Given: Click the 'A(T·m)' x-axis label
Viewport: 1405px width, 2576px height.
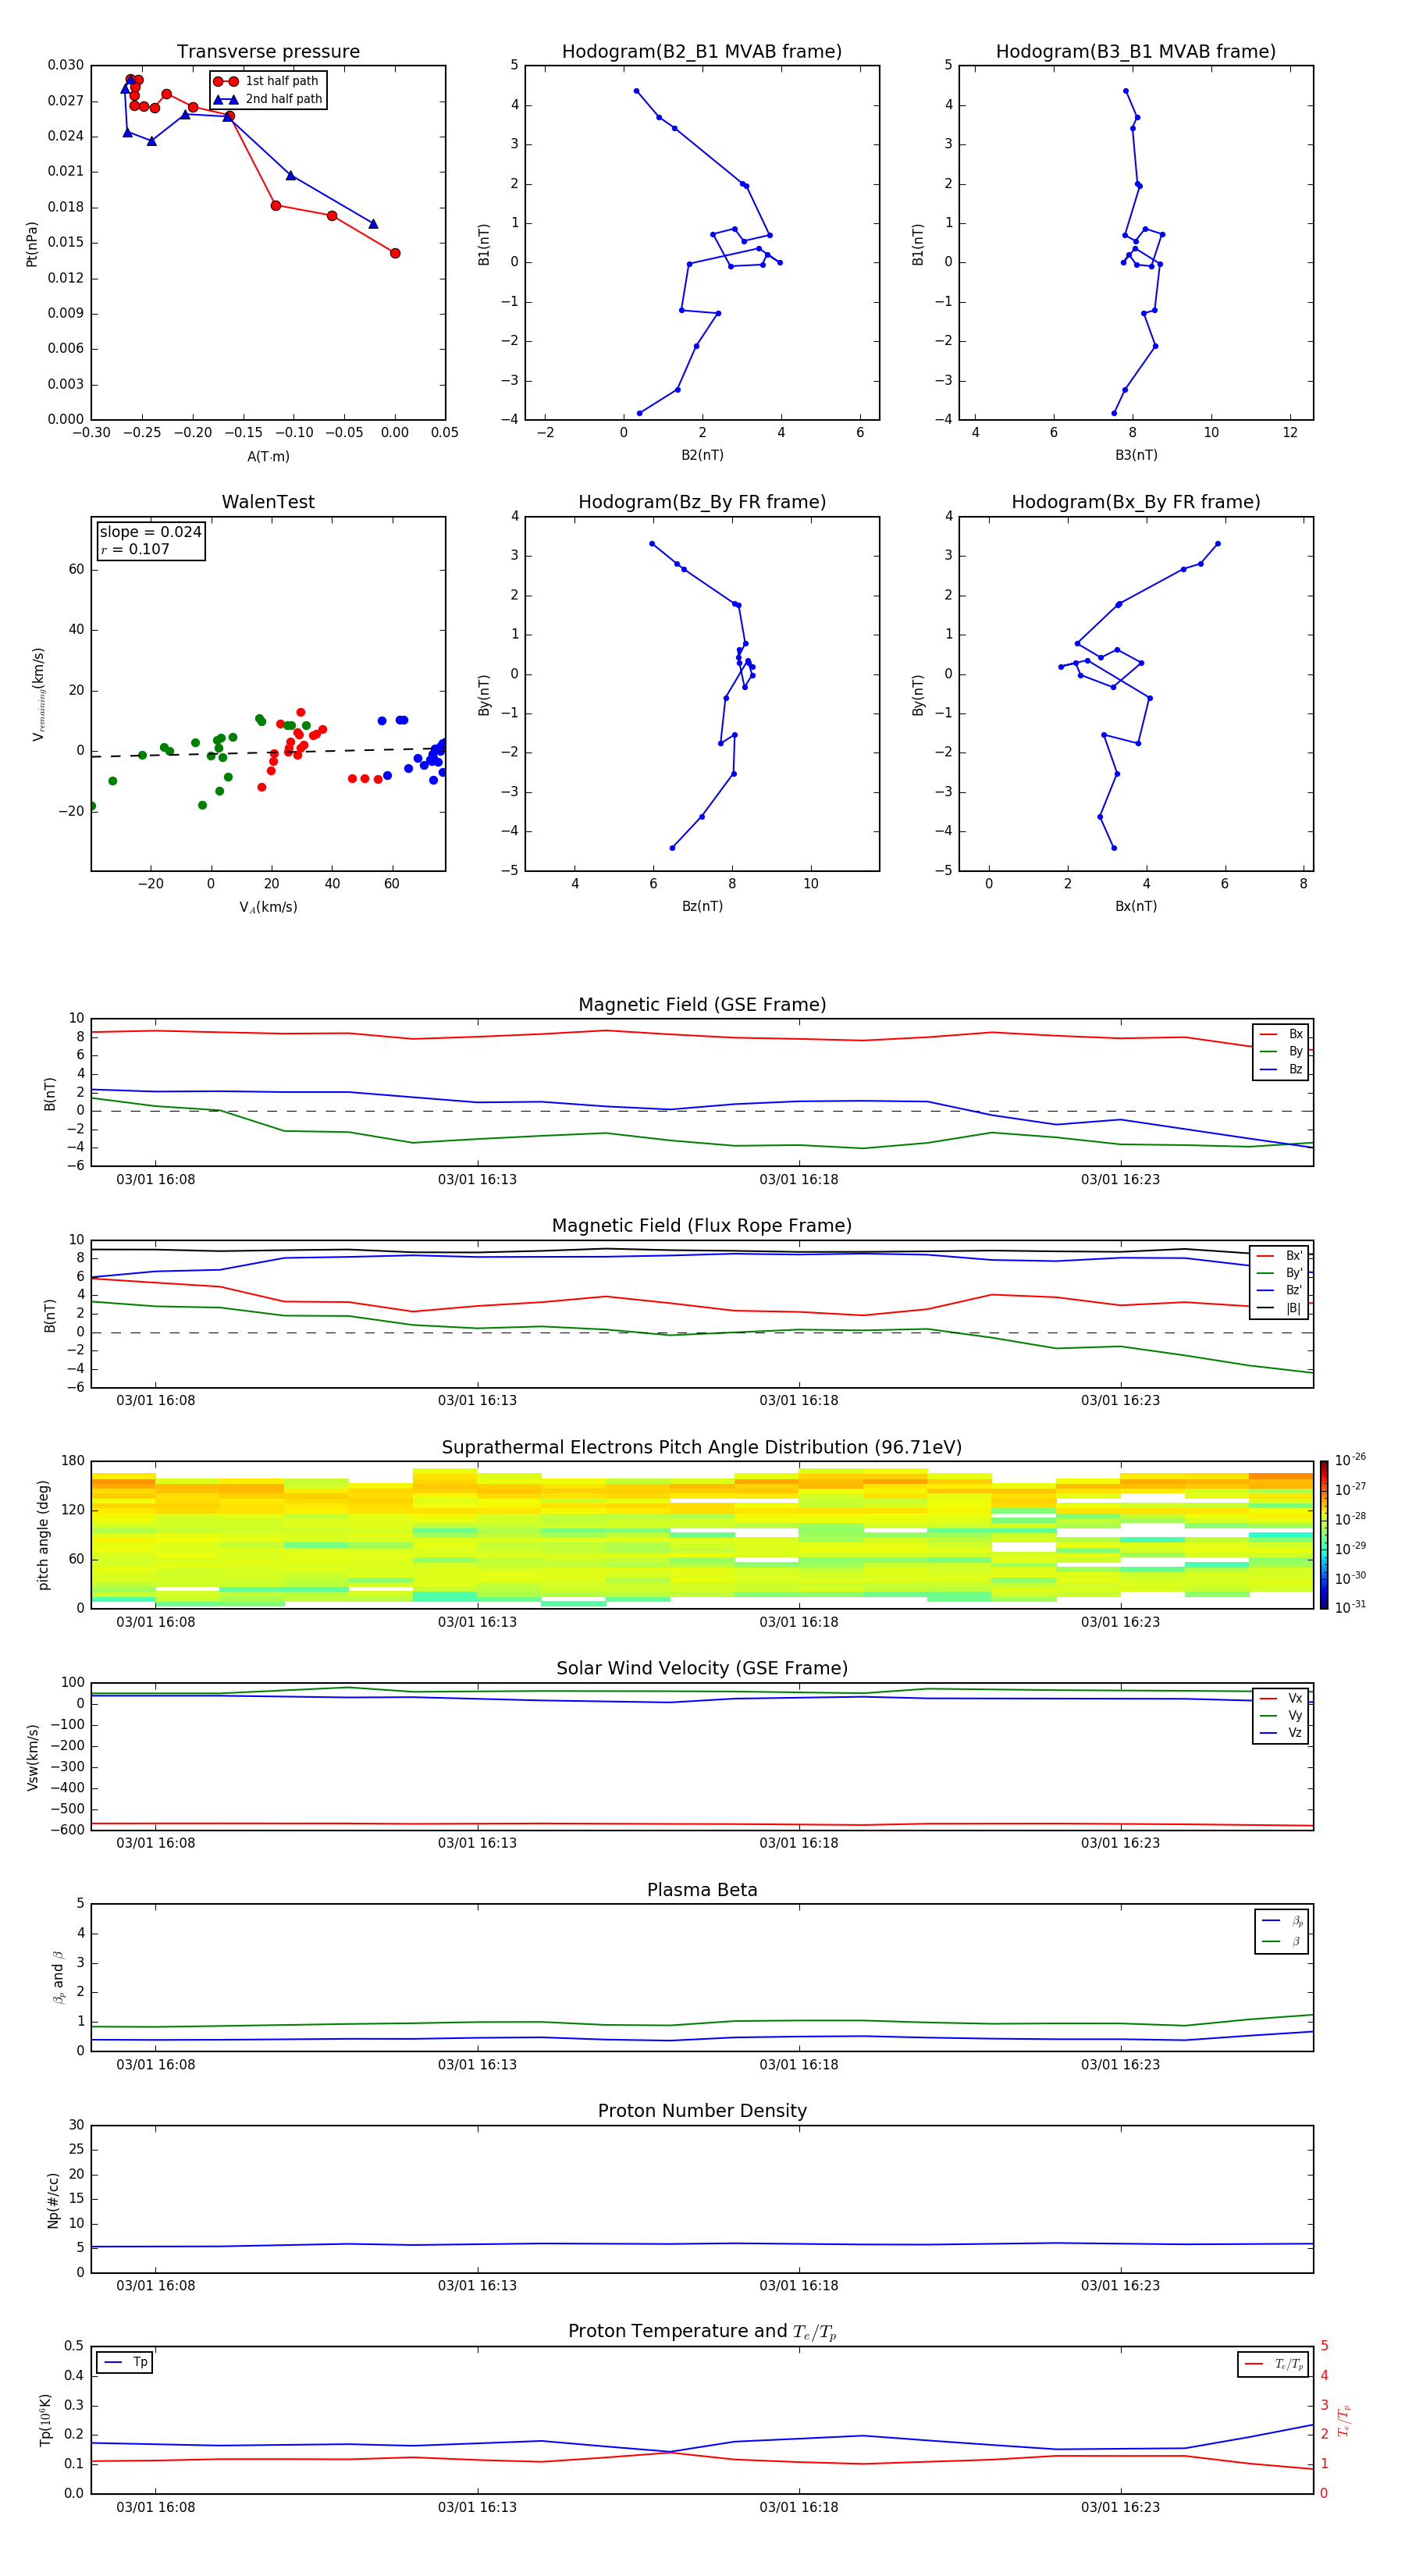Looking at the screenshot, I should 268,456.
